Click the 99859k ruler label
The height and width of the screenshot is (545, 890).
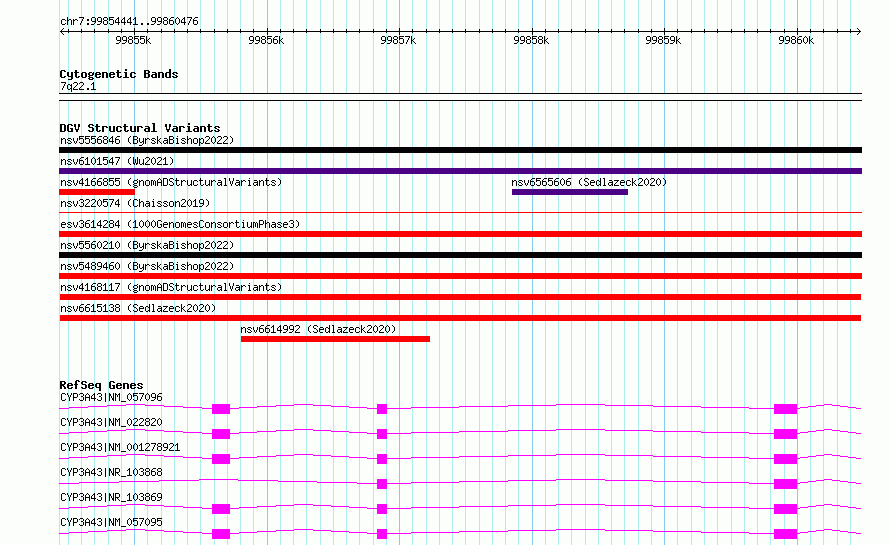click(x=664, y=40)
